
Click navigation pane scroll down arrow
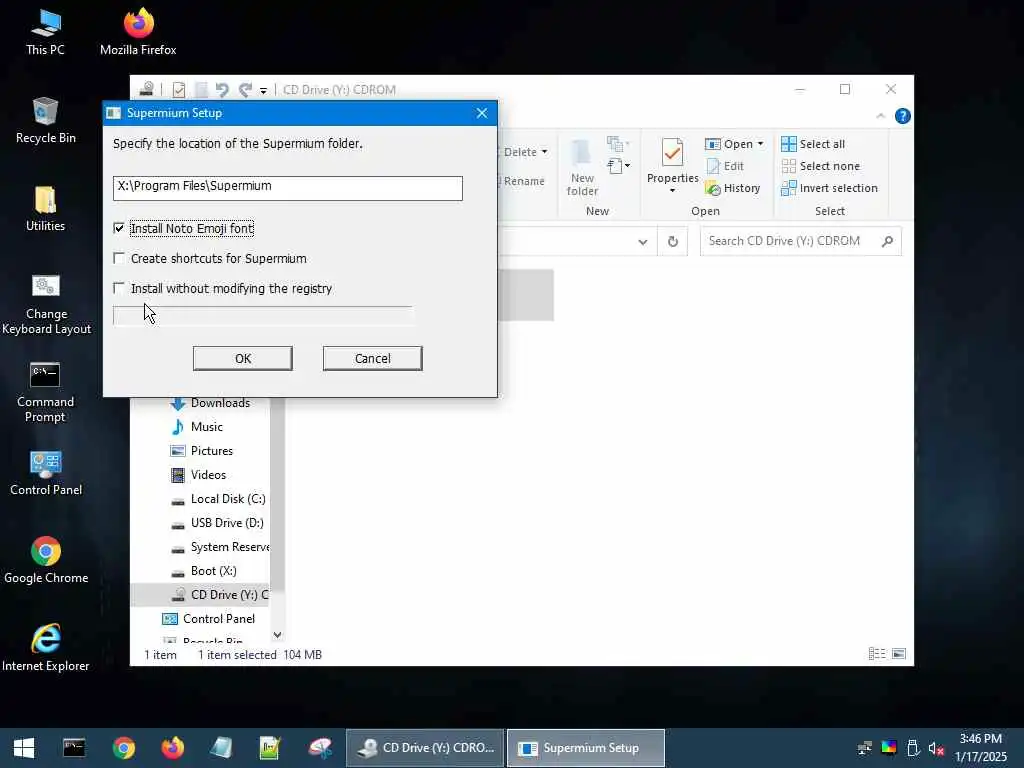pyautogui.click(x=278, y=635)
